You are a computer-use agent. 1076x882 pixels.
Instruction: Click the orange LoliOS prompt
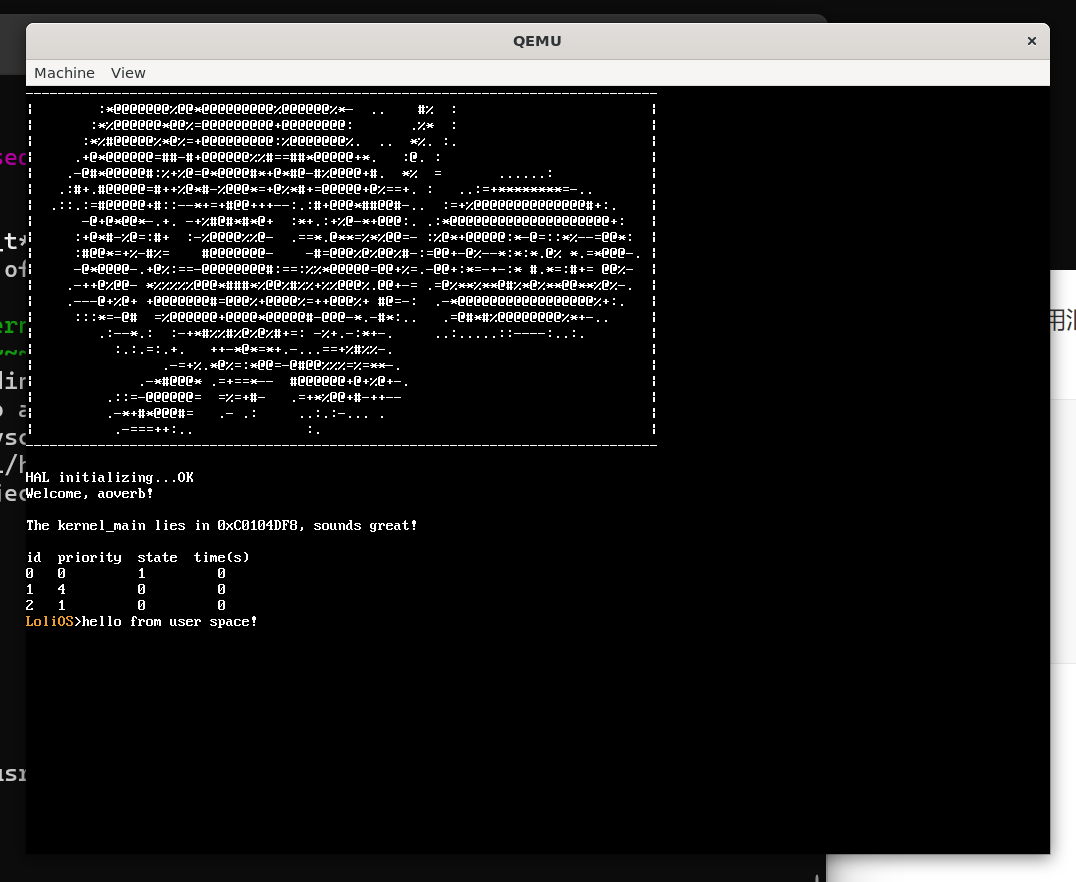(x=49, y=622)
